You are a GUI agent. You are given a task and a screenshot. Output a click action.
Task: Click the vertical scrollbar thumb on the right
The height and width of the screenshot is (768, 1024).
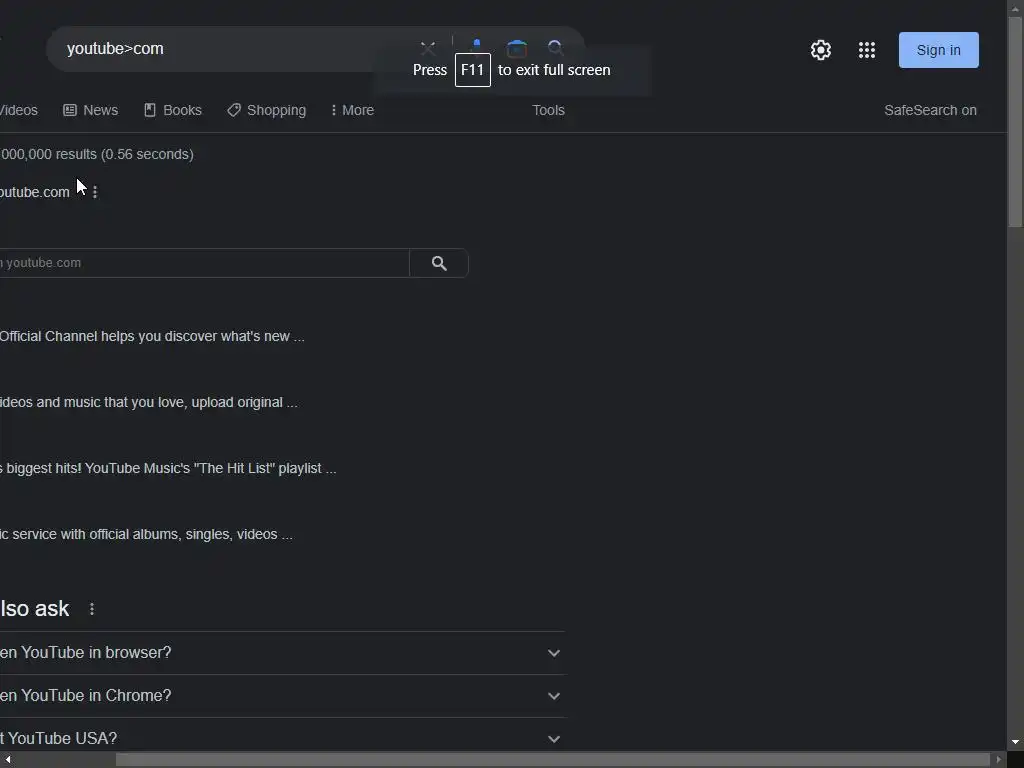pyautogui.click(x=1015, y=122)
